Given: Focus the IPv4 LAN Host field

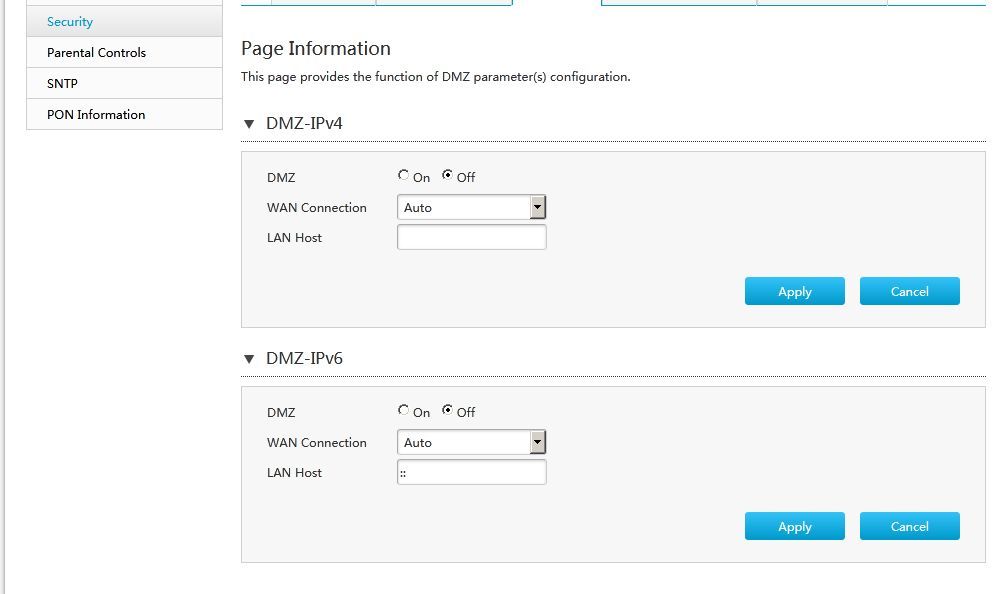Looking at the screenshot, I should point(472,237).
